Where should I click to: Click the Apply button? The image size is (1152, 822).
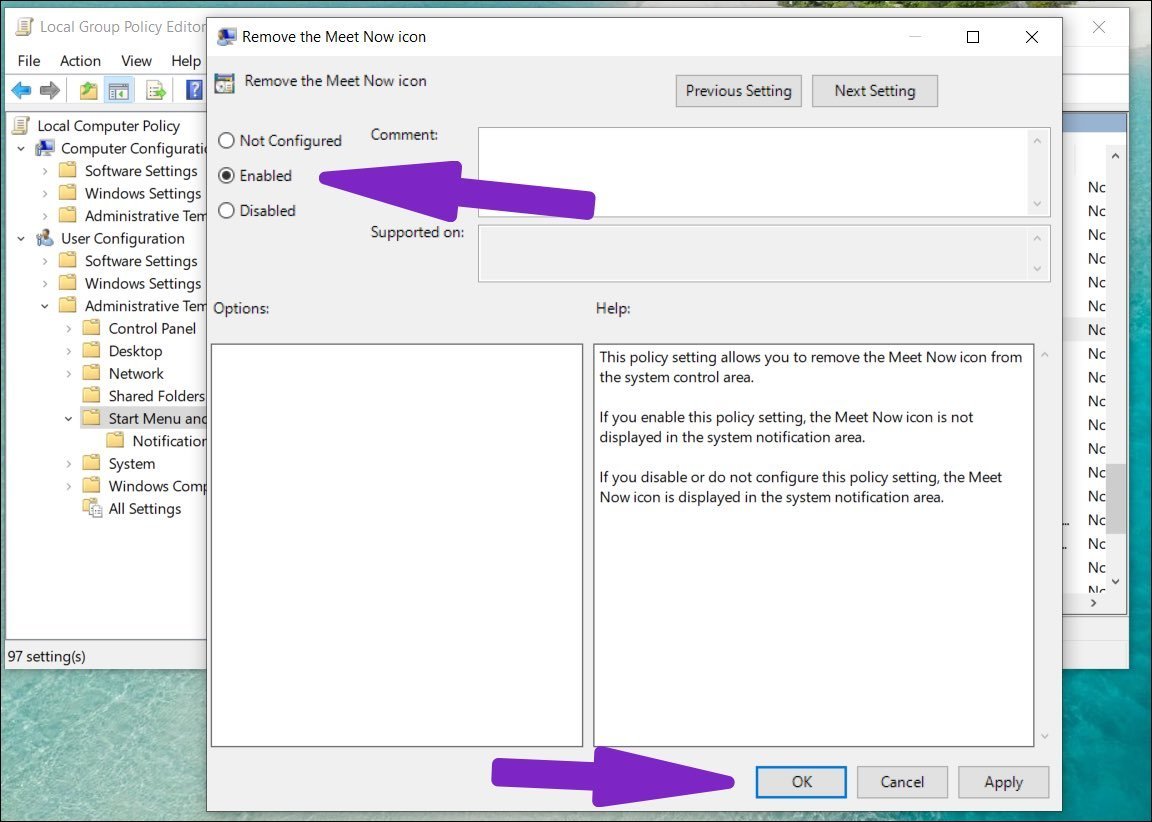pyautogui.click(x=1004, y=782)
